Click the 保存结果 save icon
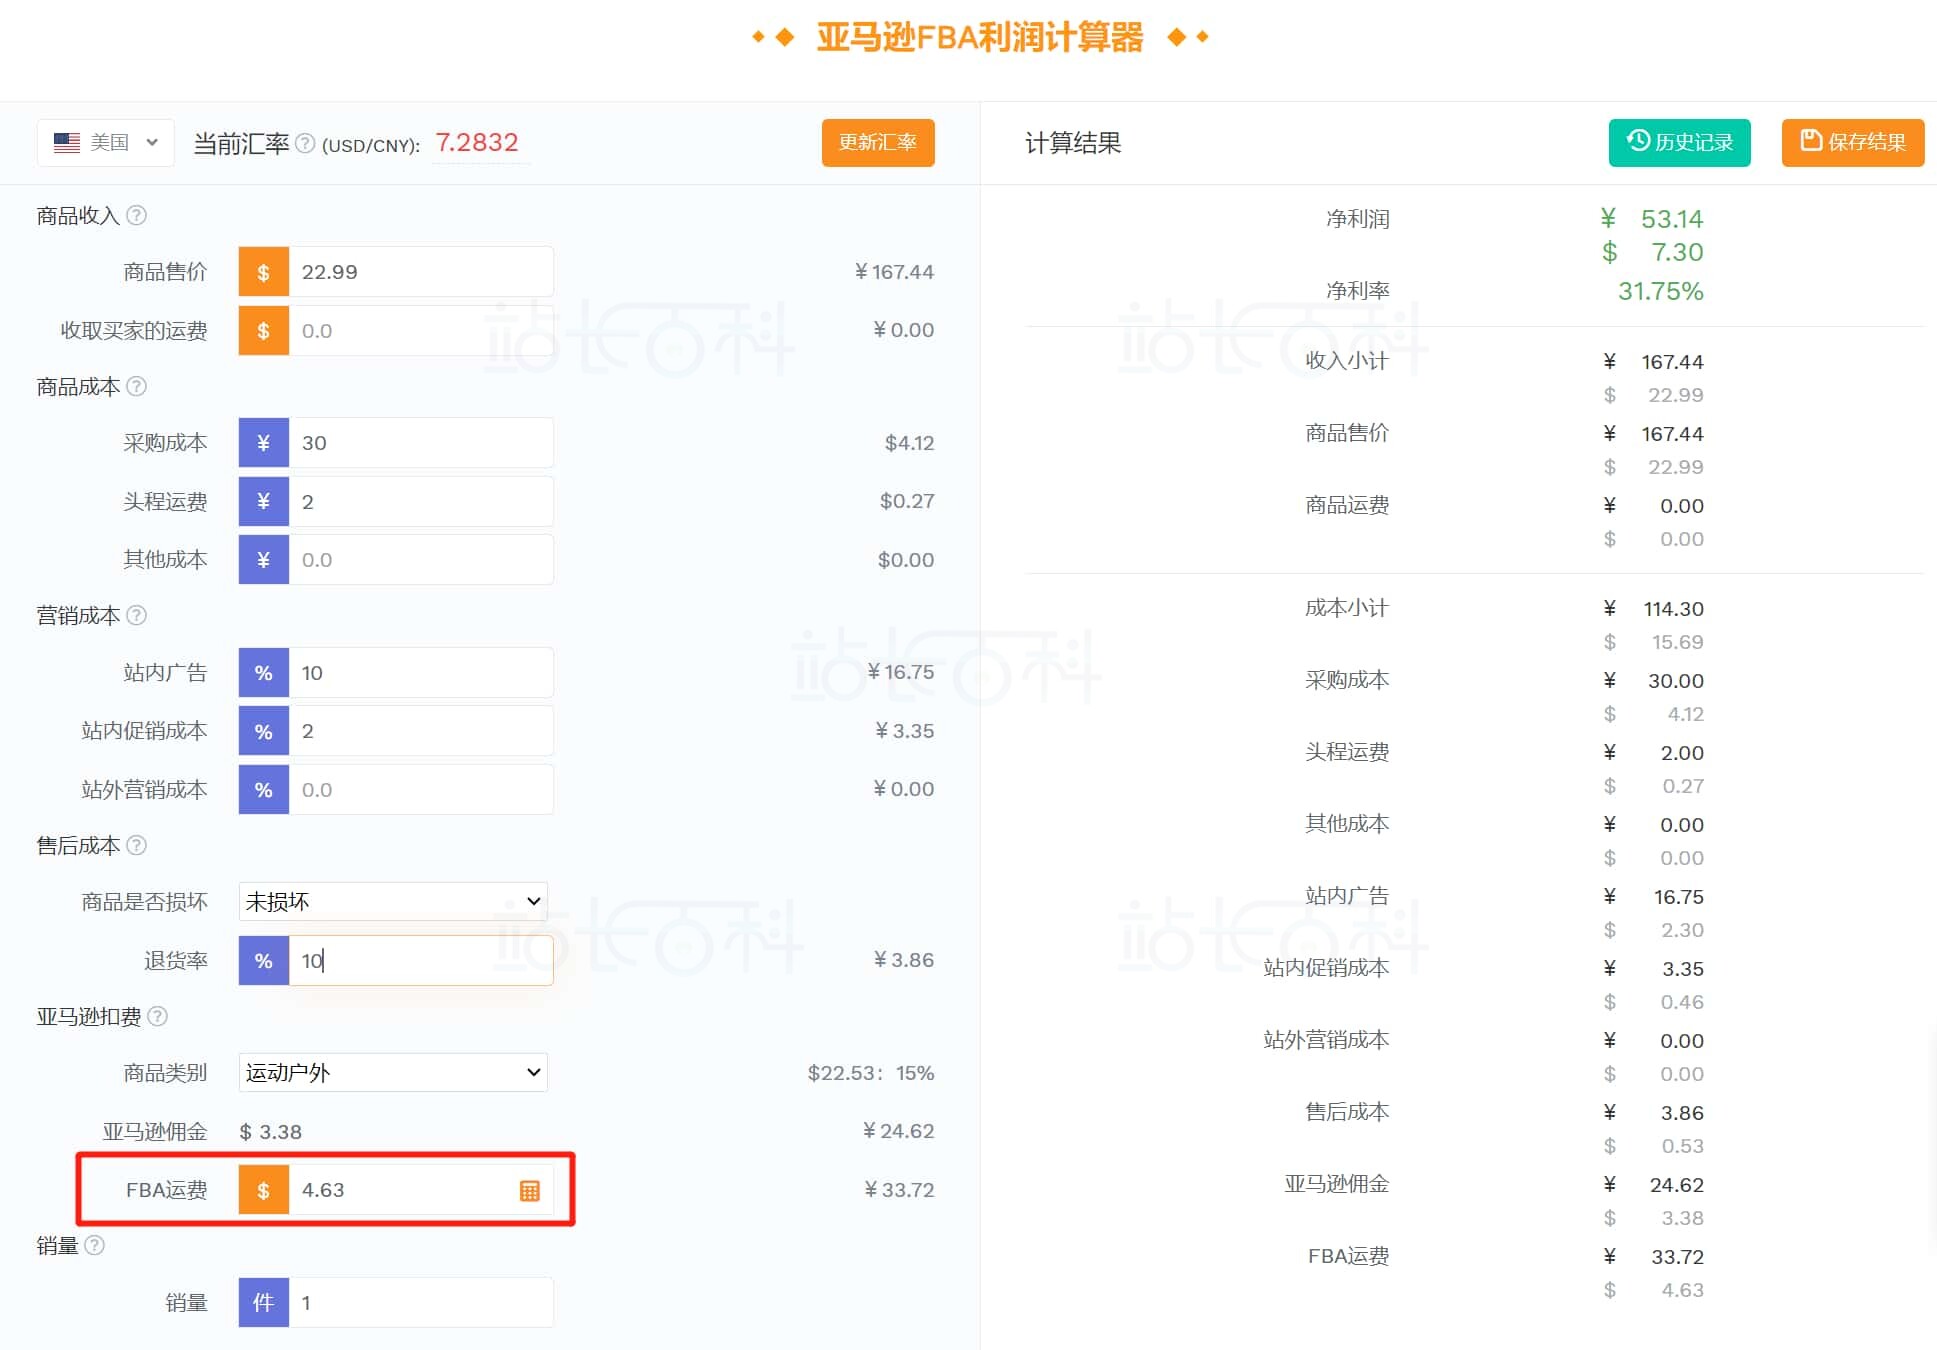Screen dimensions: 1937x1350 [x=1808, y=142]
